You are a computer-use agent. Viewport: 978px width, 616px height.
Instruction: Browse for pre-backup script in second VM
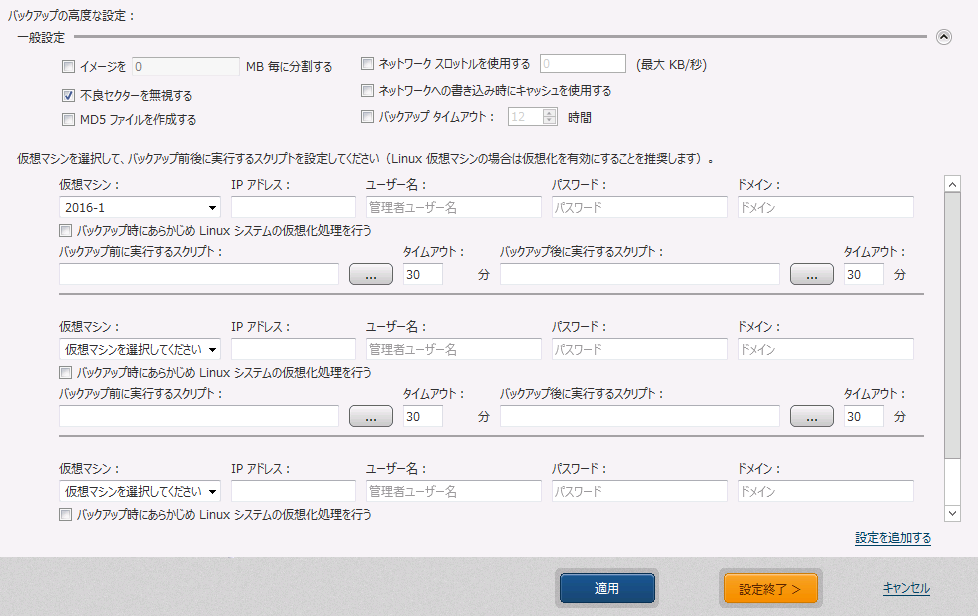pos(370,417)
